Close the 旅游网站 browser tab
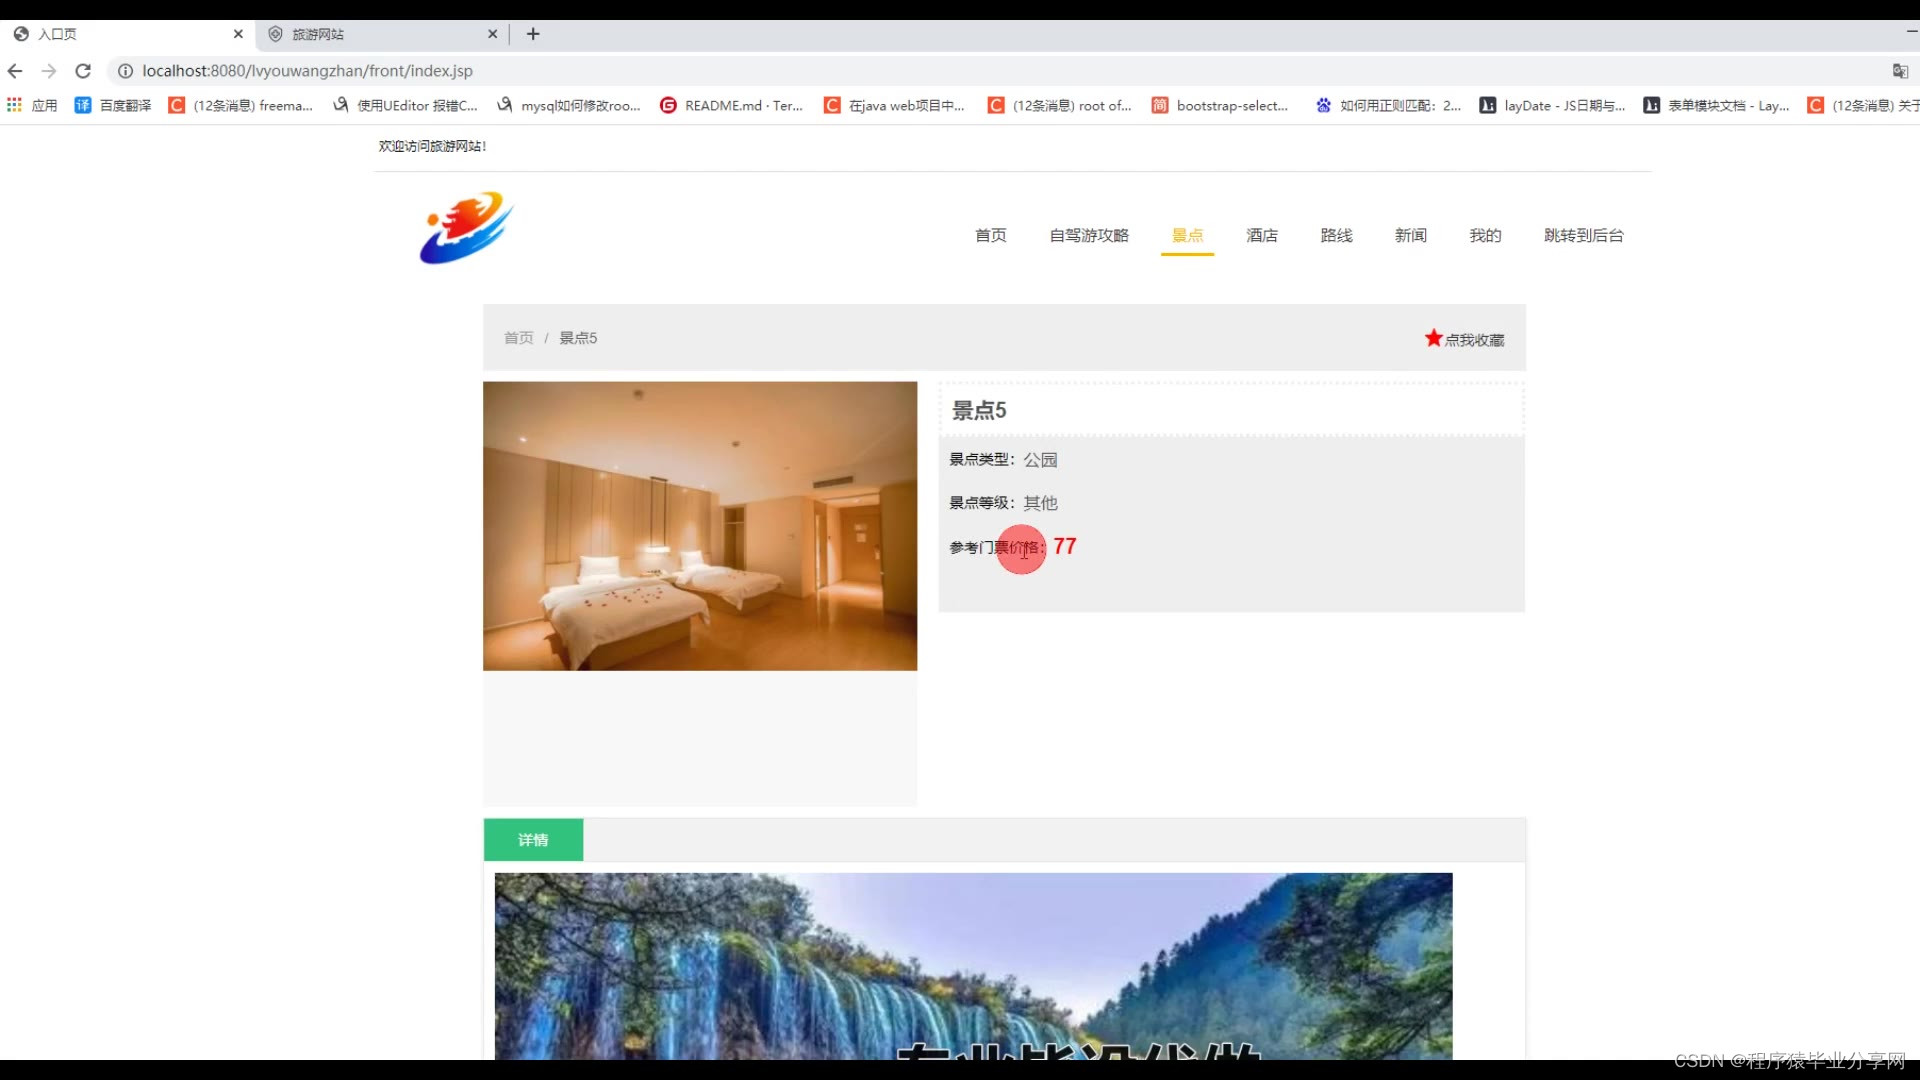Viewport: 1920px width, 1080px height. coord(492,34)
